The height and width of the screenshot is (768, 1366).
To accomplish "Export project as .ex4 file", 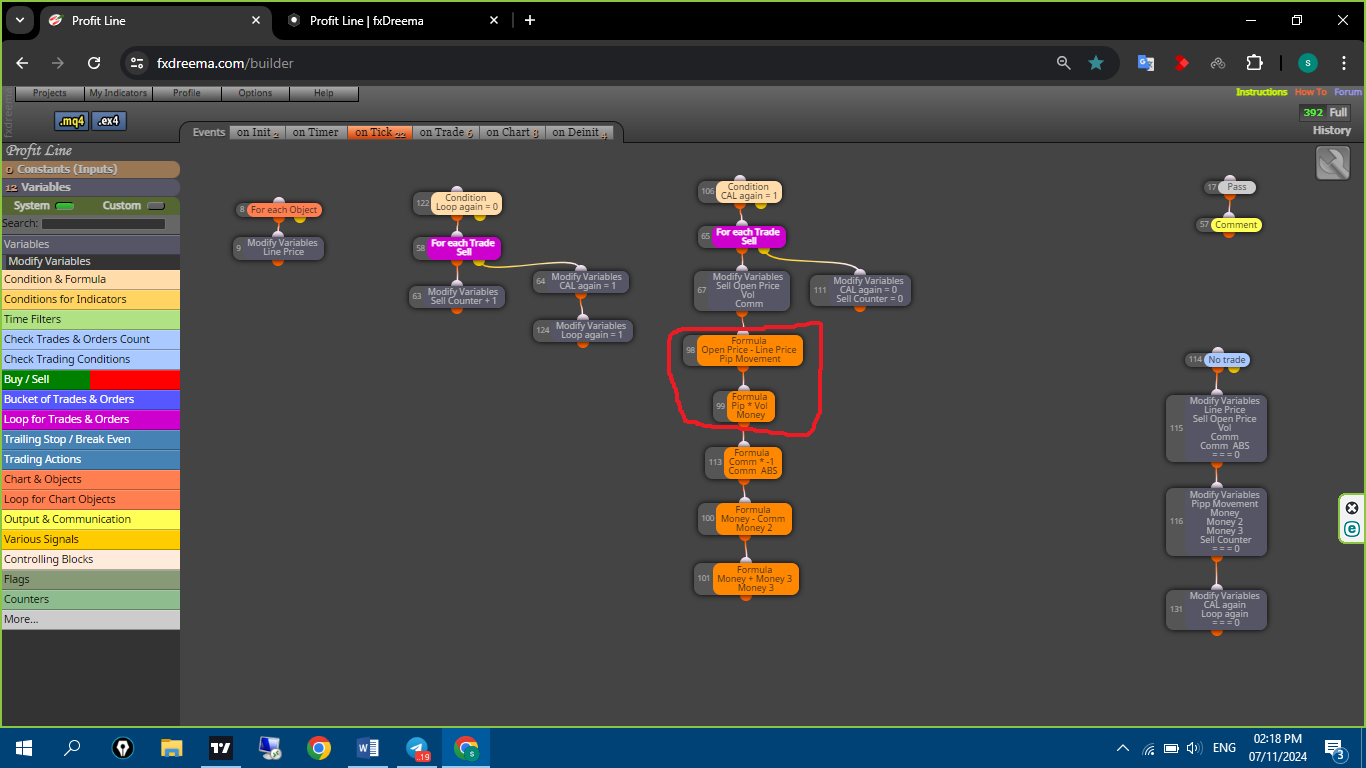I will coord(109,121).
